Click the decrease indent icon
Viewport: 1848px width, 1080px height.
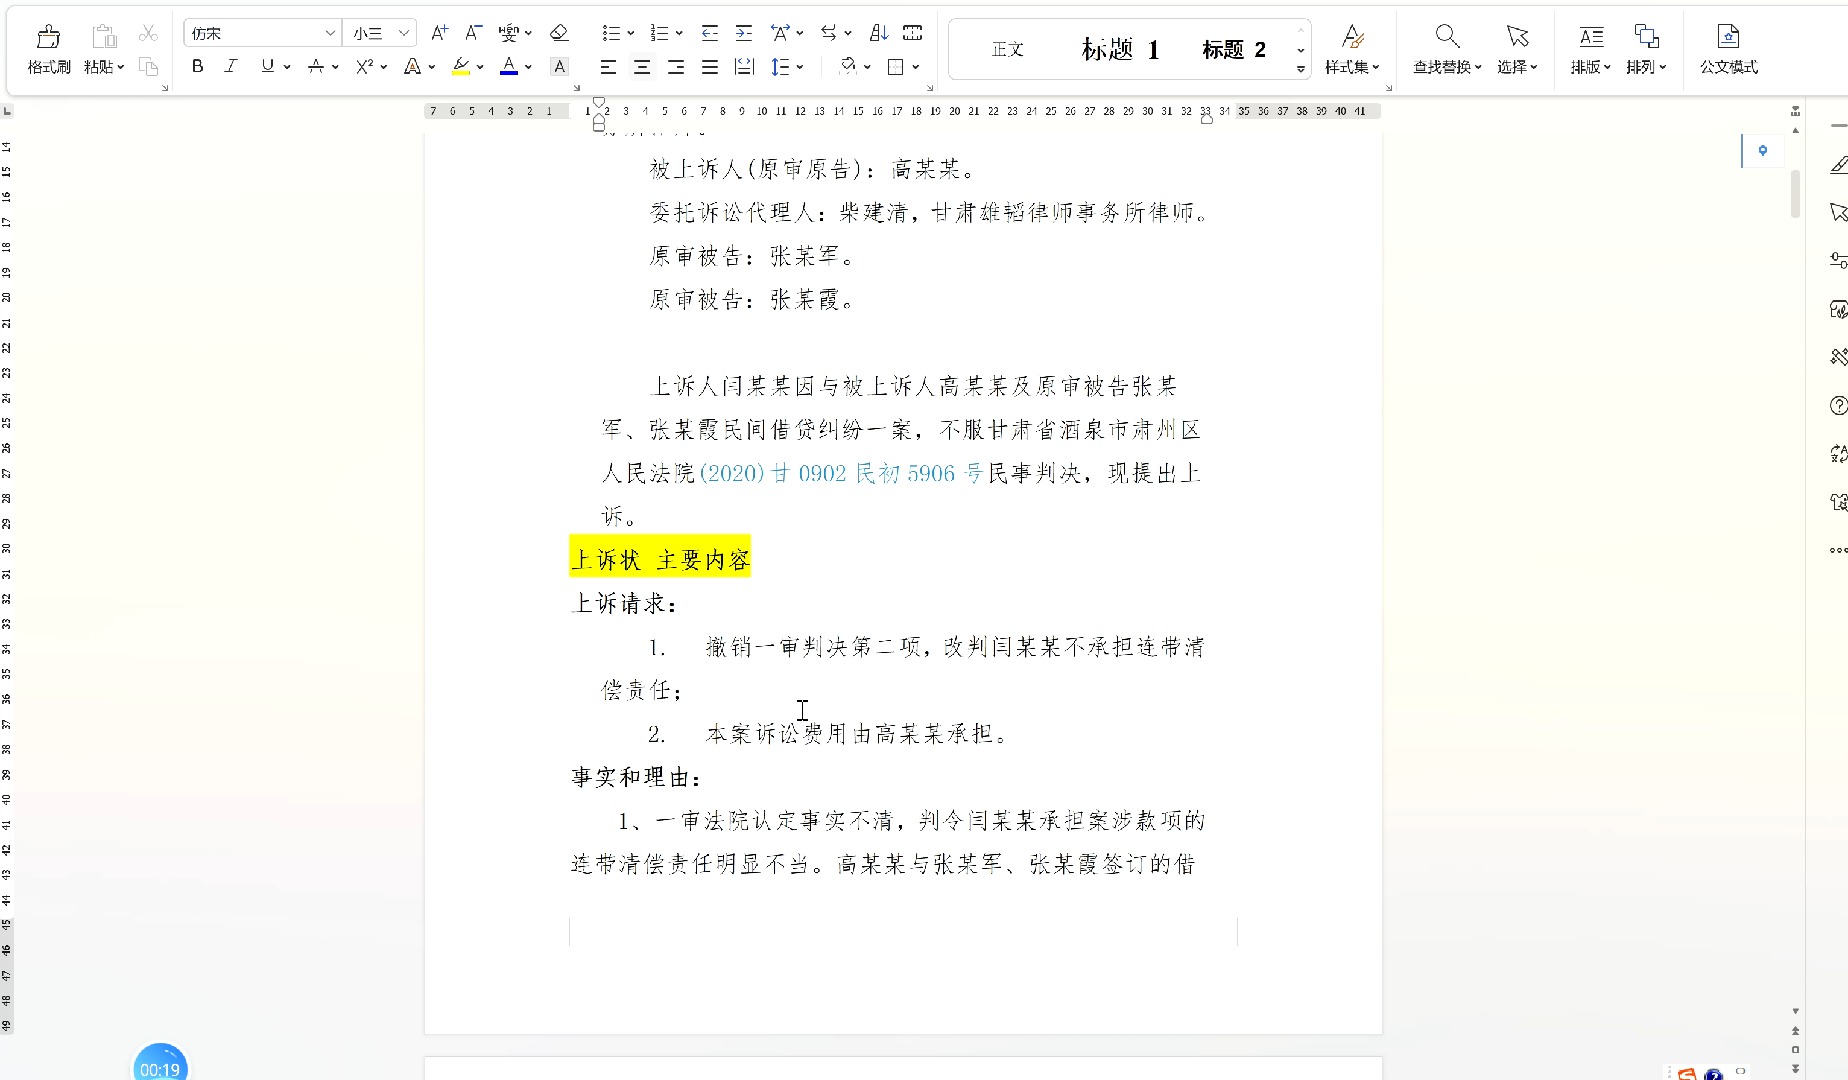click(x=709, y=33)
